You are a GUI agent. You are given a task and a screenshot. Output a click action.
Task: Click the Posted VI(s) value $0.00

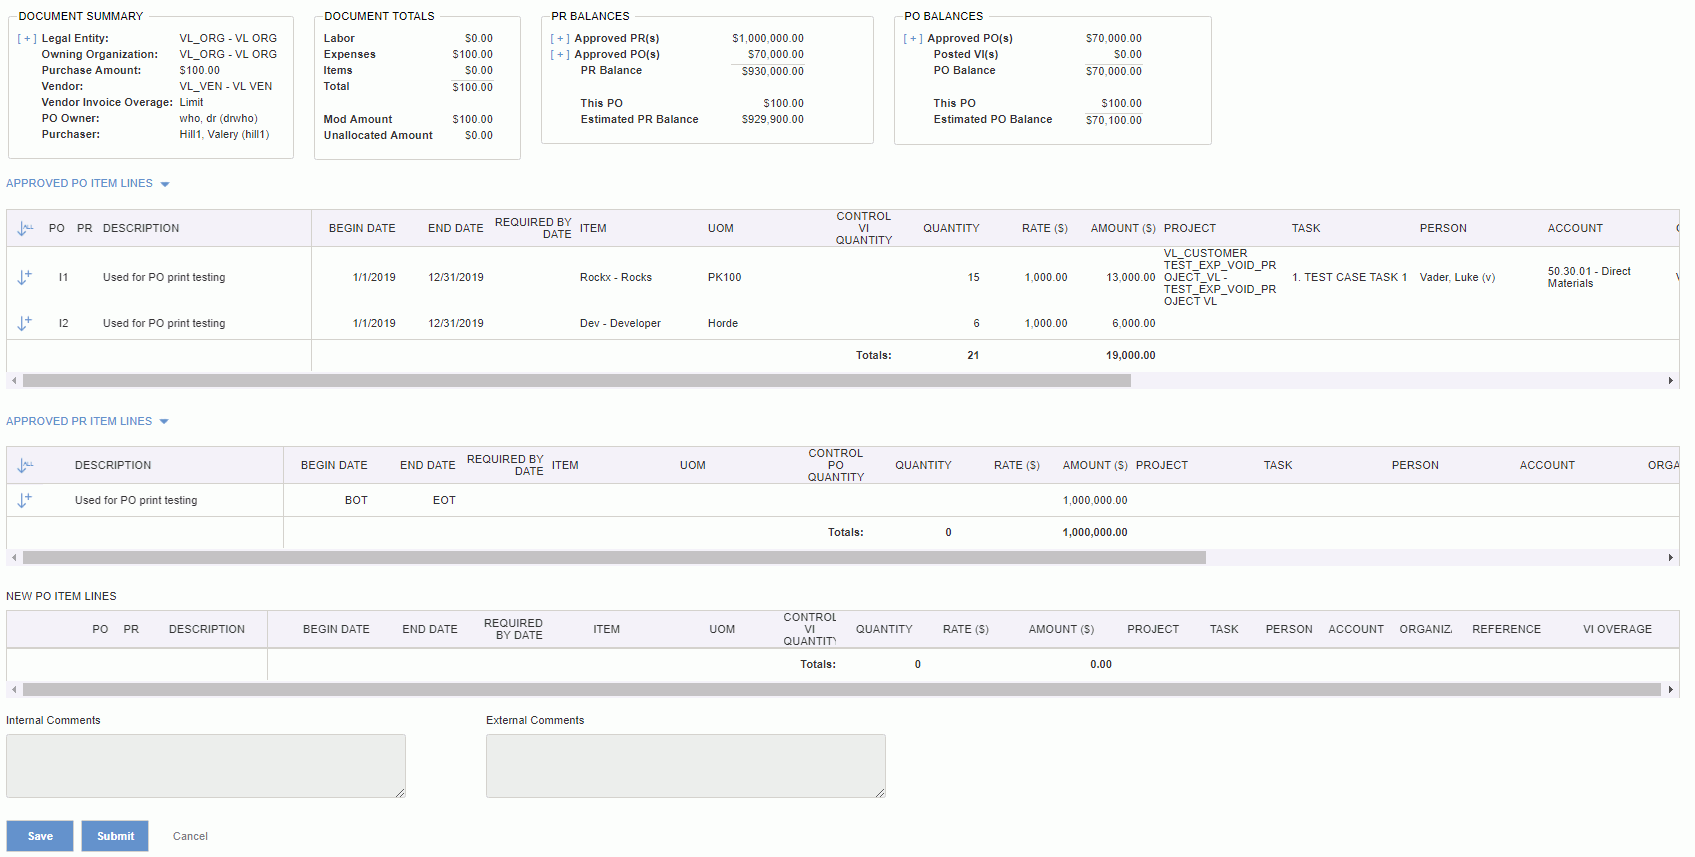pyautogui.click(x=1128, y=55)
